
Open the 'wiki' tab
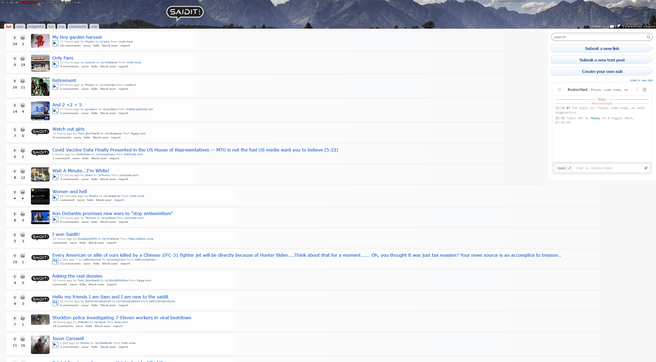pyautogui.click(x=95, y=26)
